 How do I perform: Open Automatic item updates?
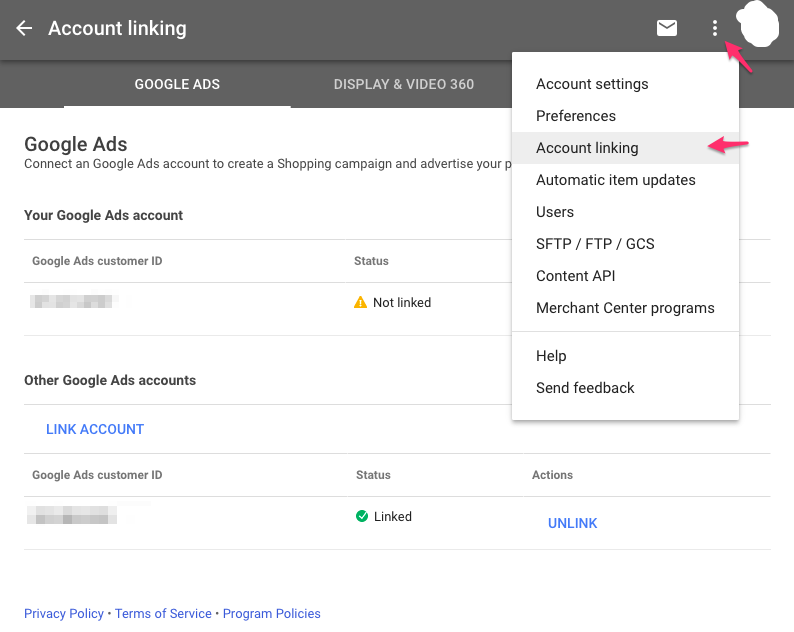click(x=616, y=180)
